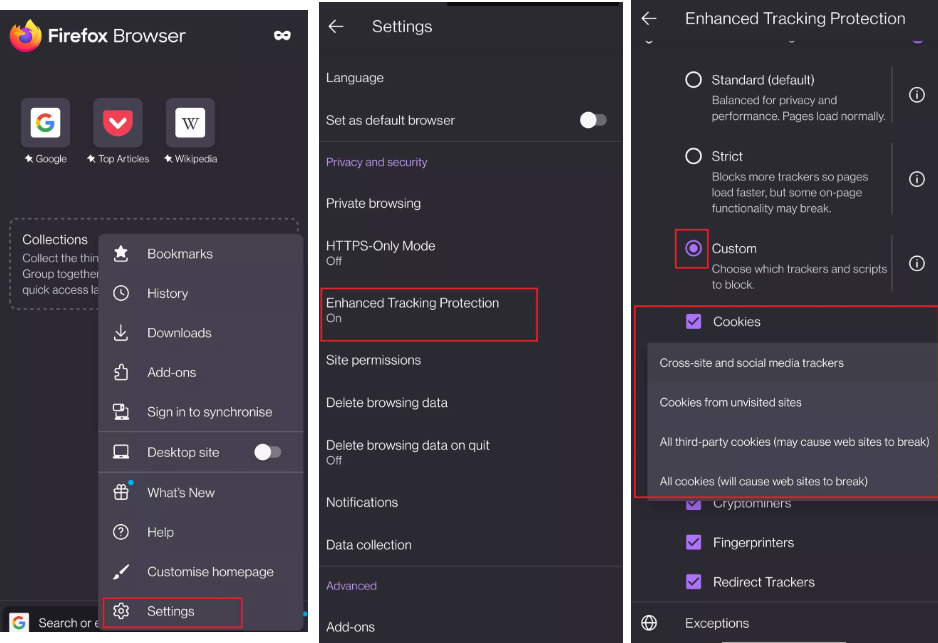938x643 pixels.
Task: Open the Pocket Top Articles shortcut
Action: [118, 123]
